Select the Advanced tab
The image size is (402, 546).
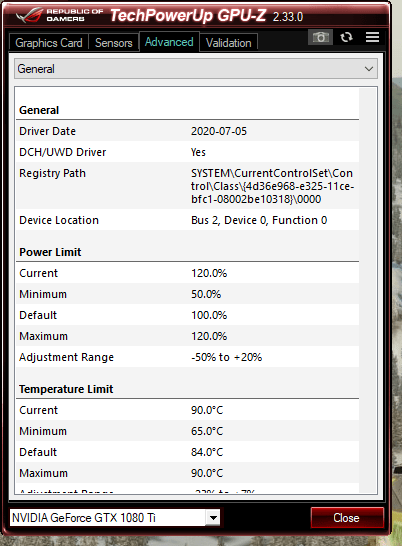pyautogui.click(x=169, y=42)
